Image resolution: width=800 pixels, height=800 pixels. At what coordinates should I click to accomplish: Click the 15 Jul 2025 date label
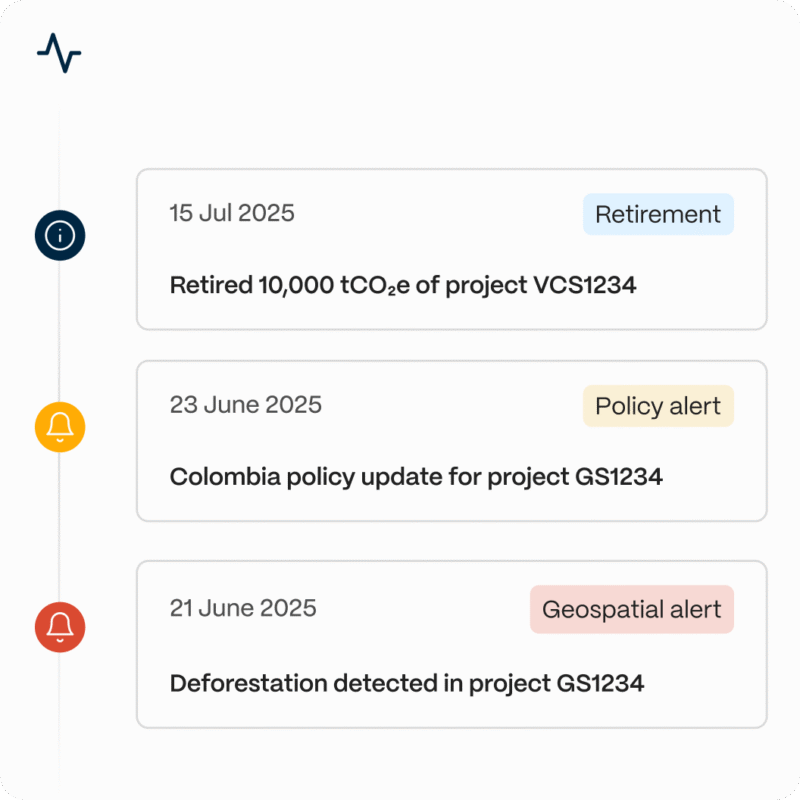(232, 213)
